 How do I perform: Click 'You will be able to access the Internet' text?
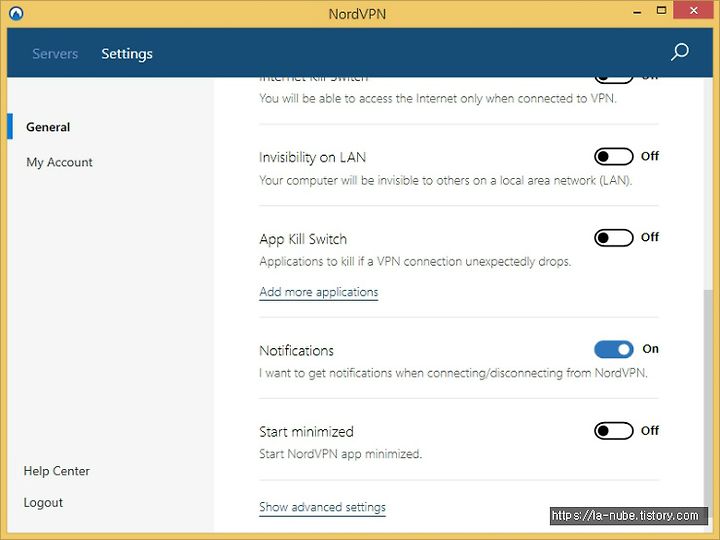pos(438,99)
